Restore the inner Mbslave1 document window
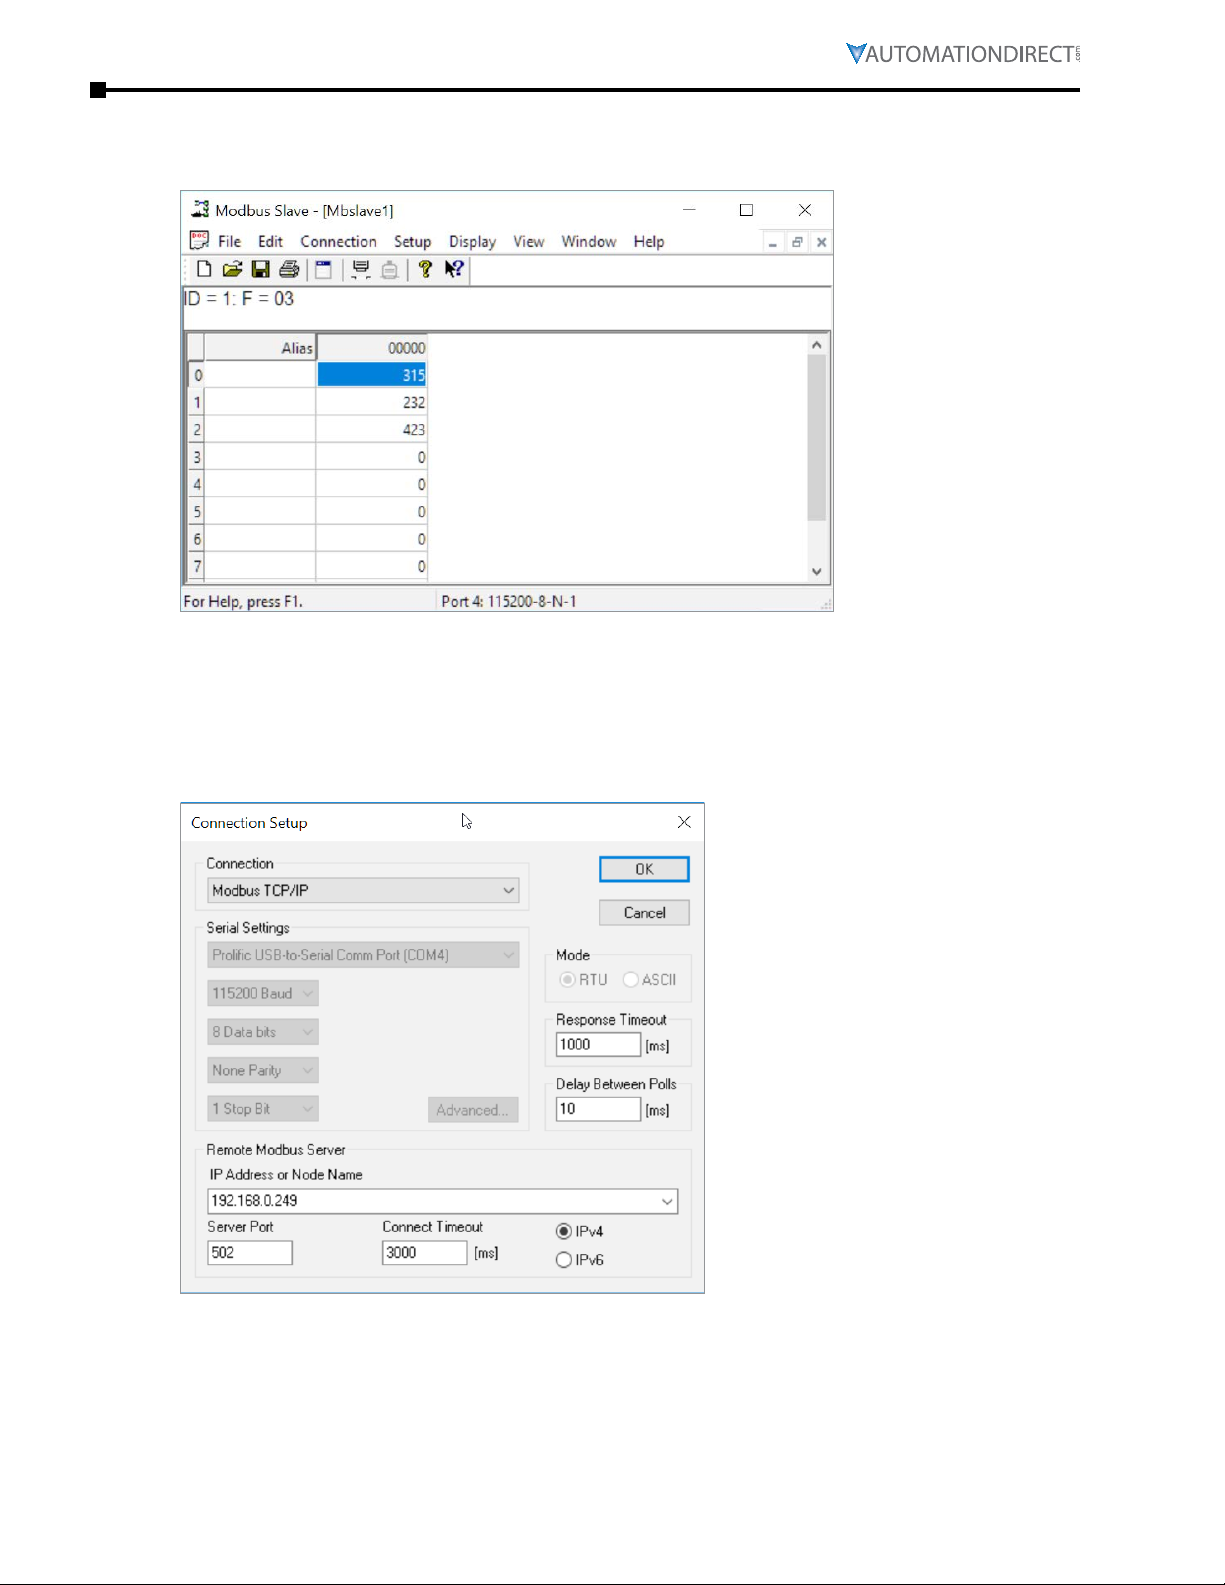 click(x=797, y=242)
